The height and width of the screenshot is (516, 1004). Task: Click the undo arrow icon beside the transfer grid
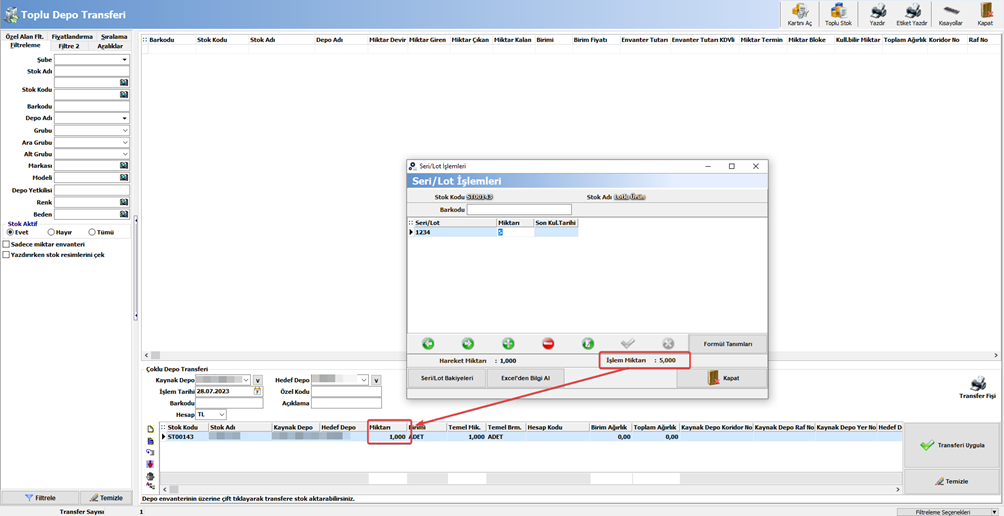(x=150, y=452)
